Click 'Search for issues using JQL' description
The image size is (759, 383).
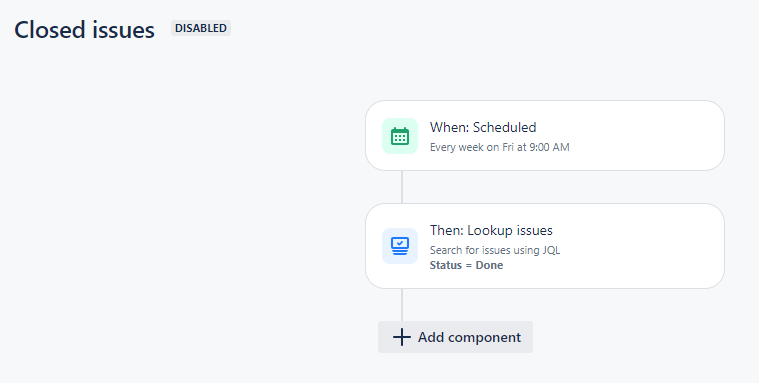(x=495, y=250)
